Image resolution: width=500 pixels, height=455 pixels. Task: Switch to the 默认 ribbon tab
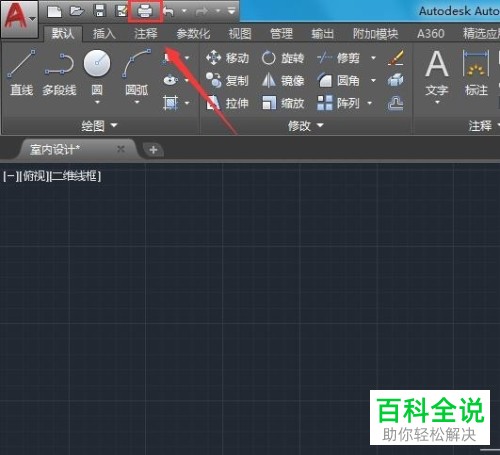(x=63, y=34)
